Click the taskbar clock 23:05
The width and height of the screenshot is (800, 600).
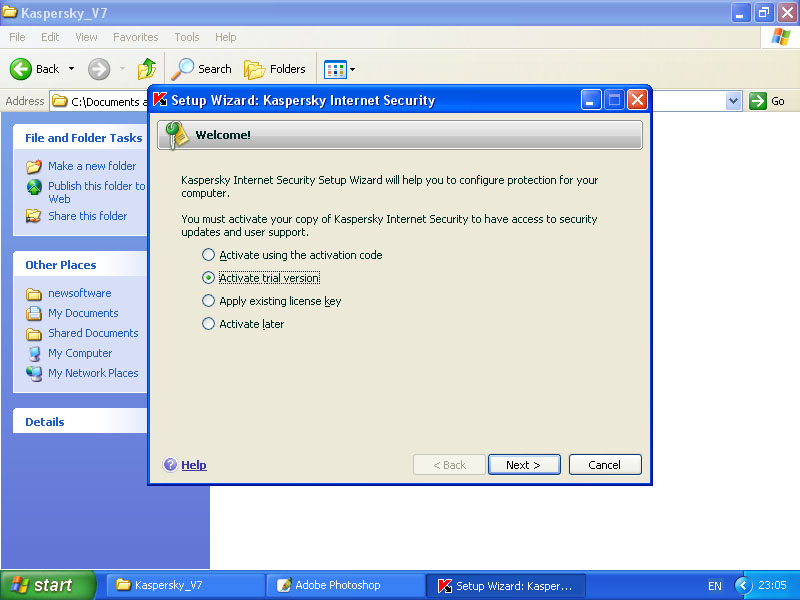click(x=772, y=585)
